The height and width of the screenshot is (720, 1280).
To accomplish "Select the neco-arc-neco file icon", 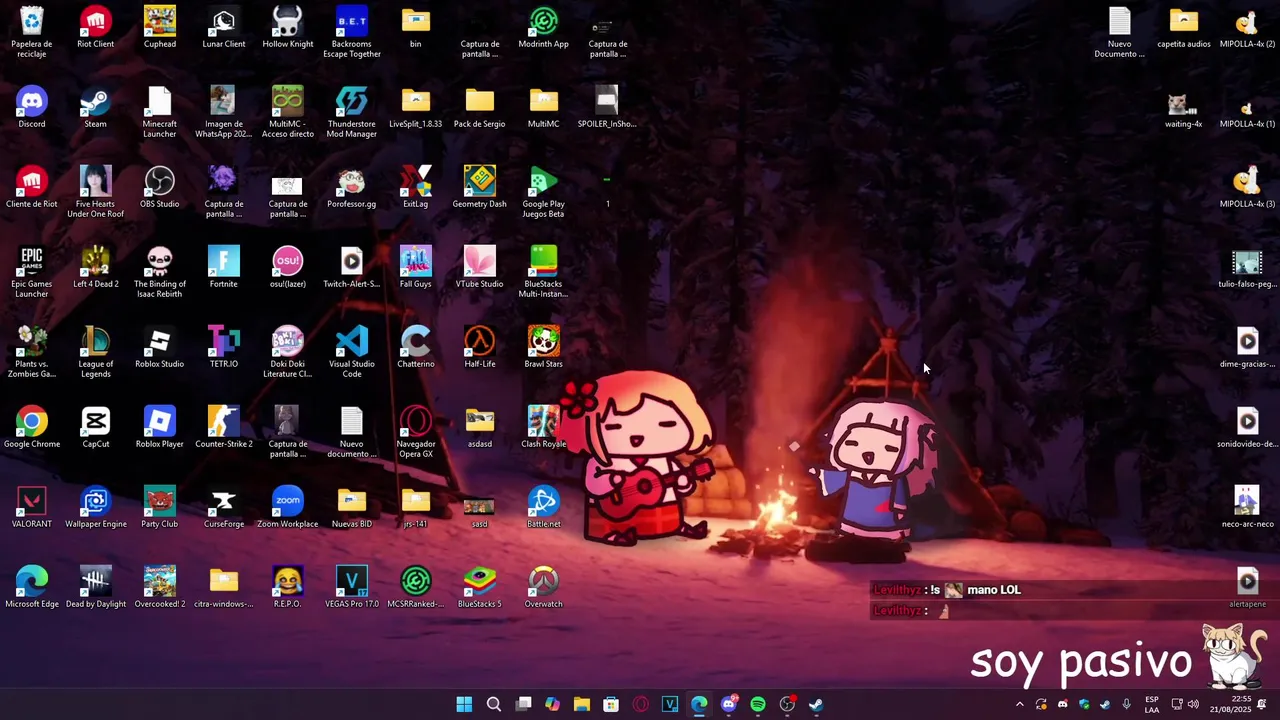I will (1248, 508).
